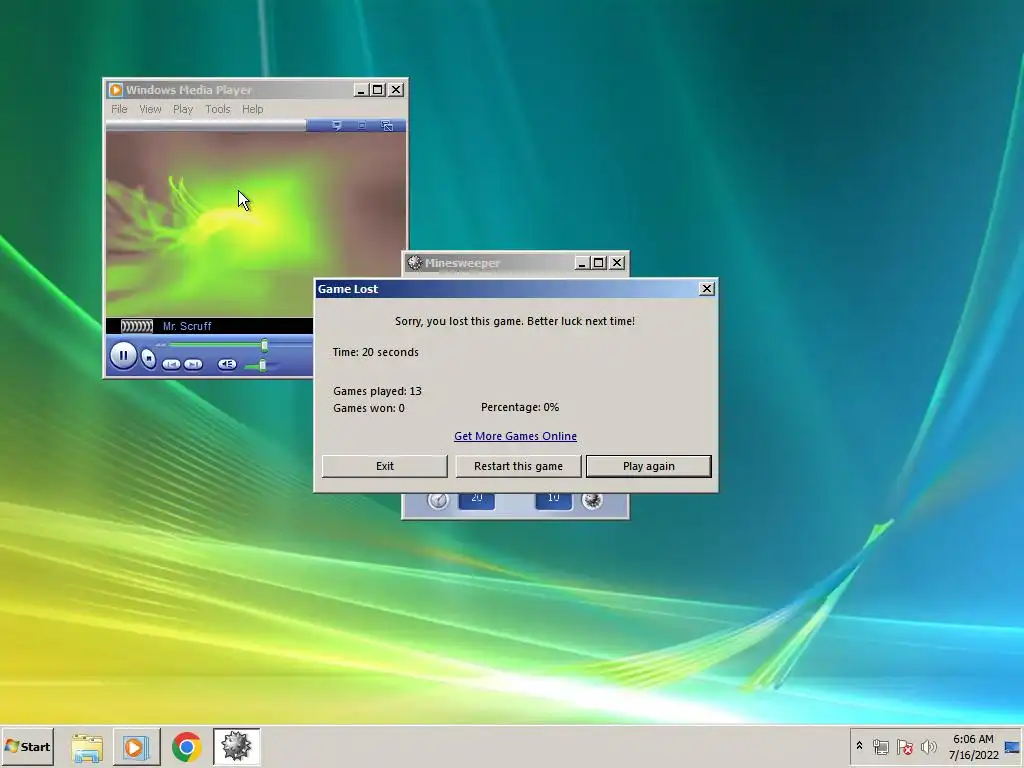The width and height of the screenshot is (1024, 768).
Task: Click the Minesweeper elapsed time display
Action: 477,500
